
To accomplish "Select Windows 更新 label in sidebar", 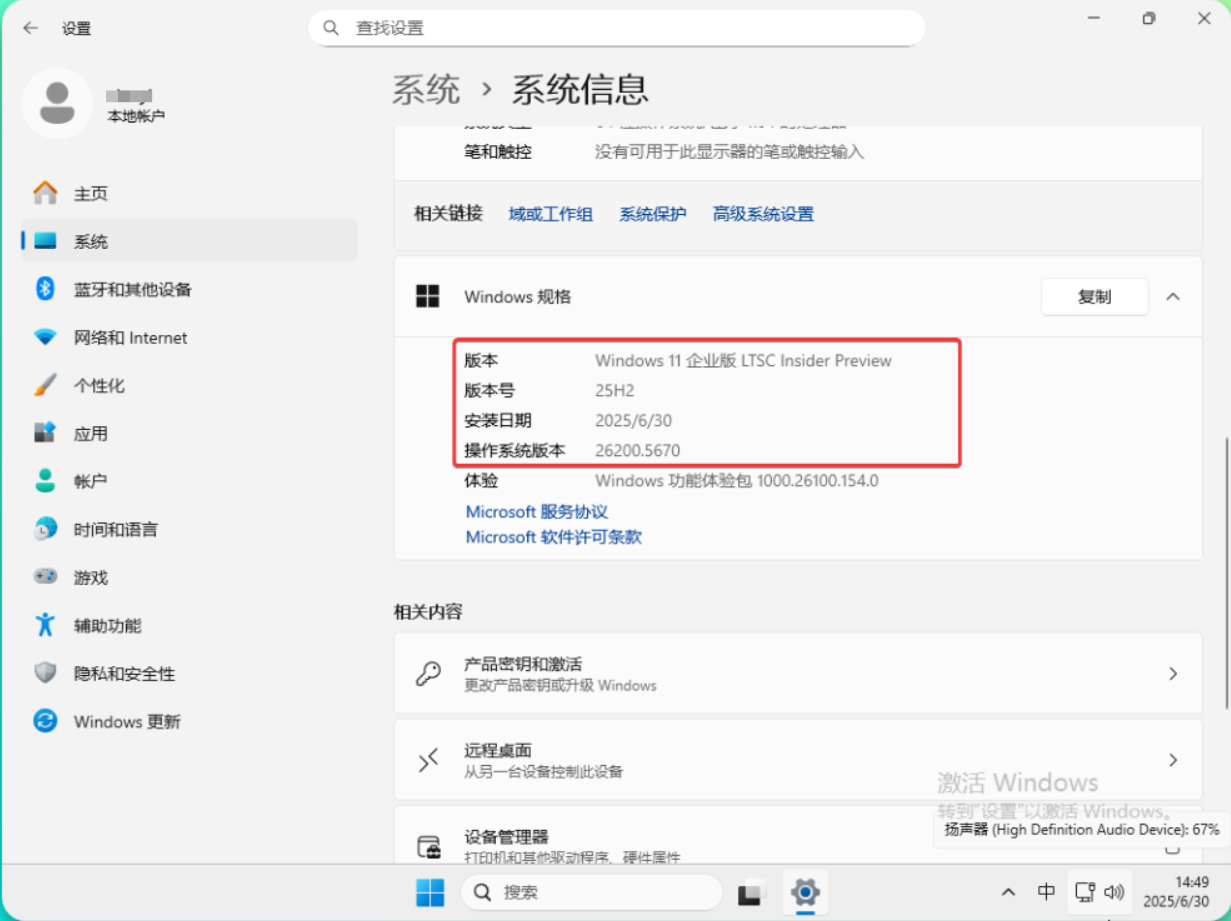I will [x=127, y=722].
